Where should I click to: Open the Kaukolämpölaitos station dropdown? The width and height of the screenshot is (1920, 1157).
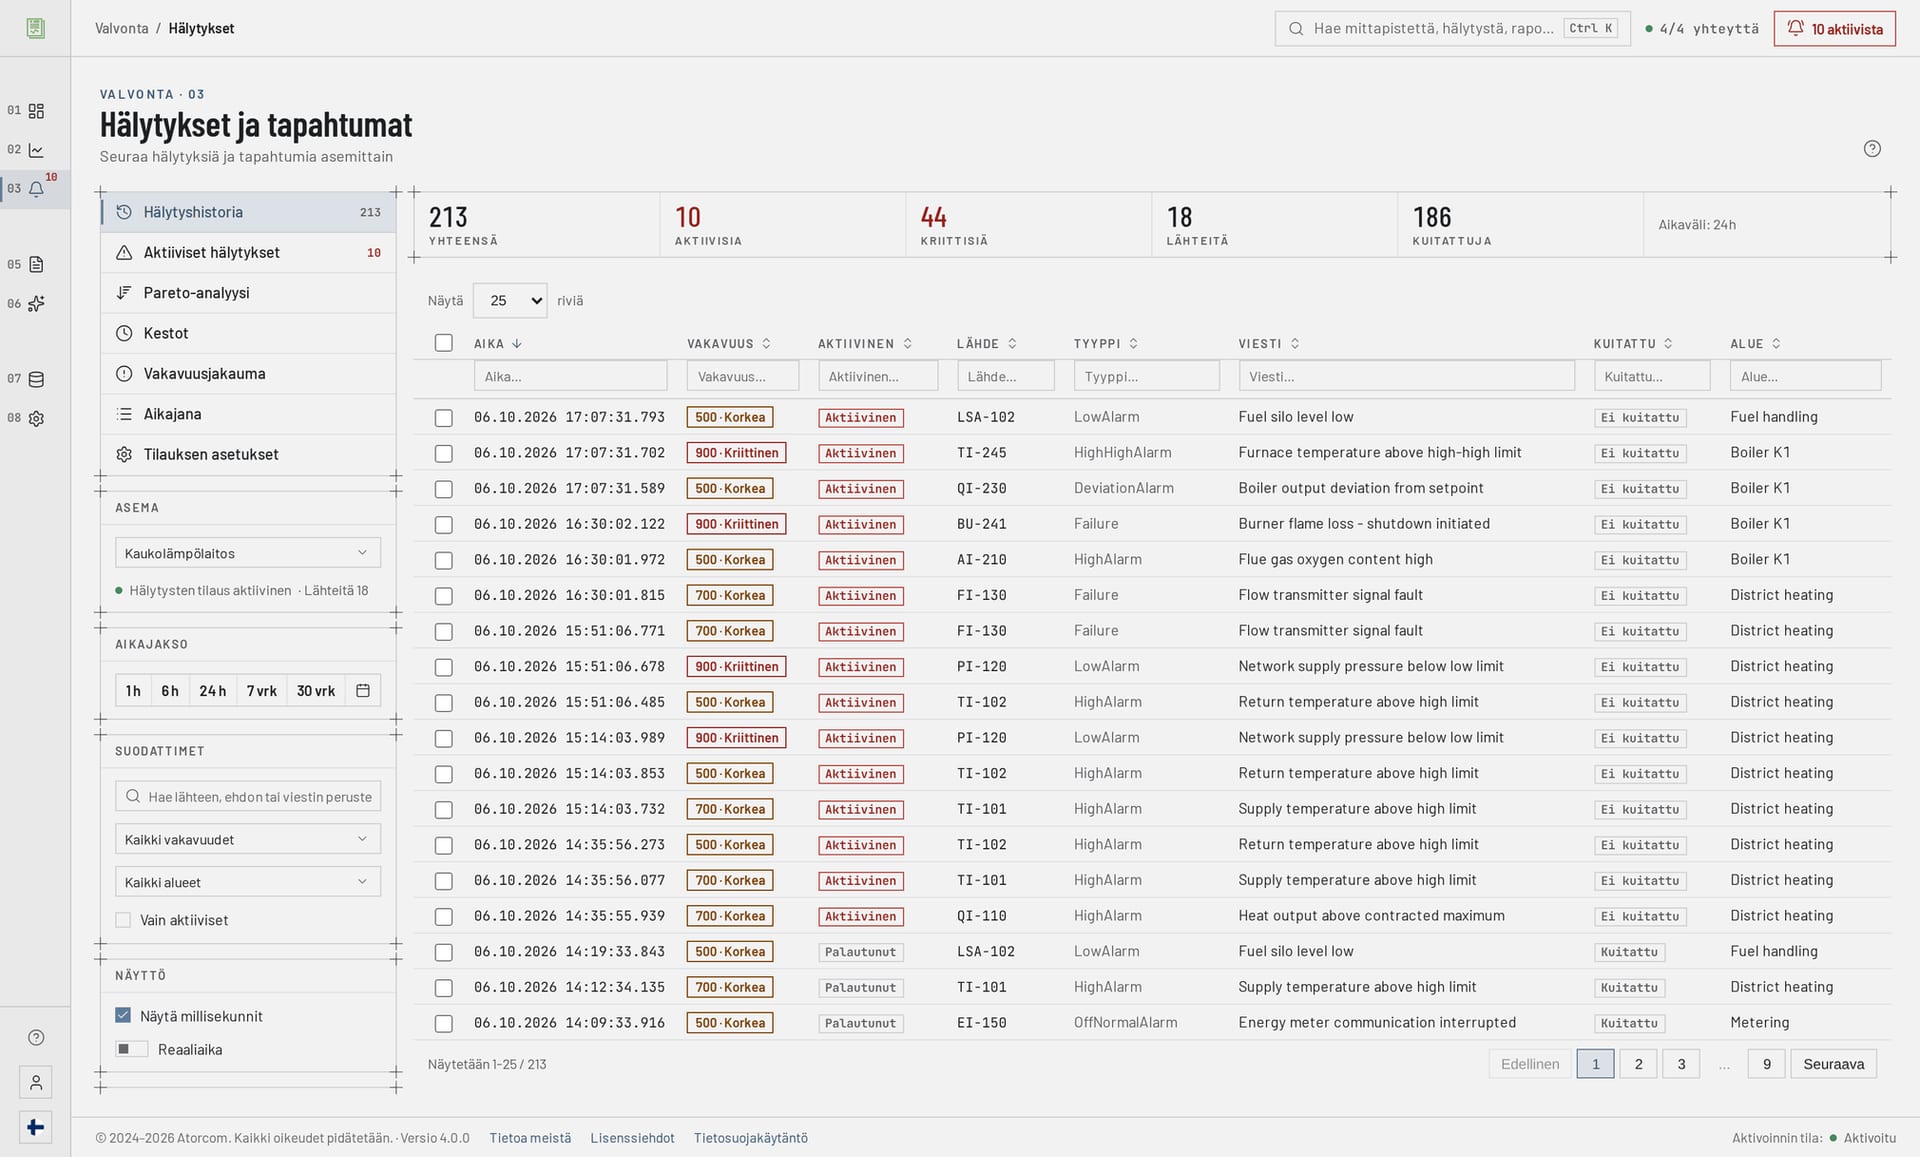point(248,553)
